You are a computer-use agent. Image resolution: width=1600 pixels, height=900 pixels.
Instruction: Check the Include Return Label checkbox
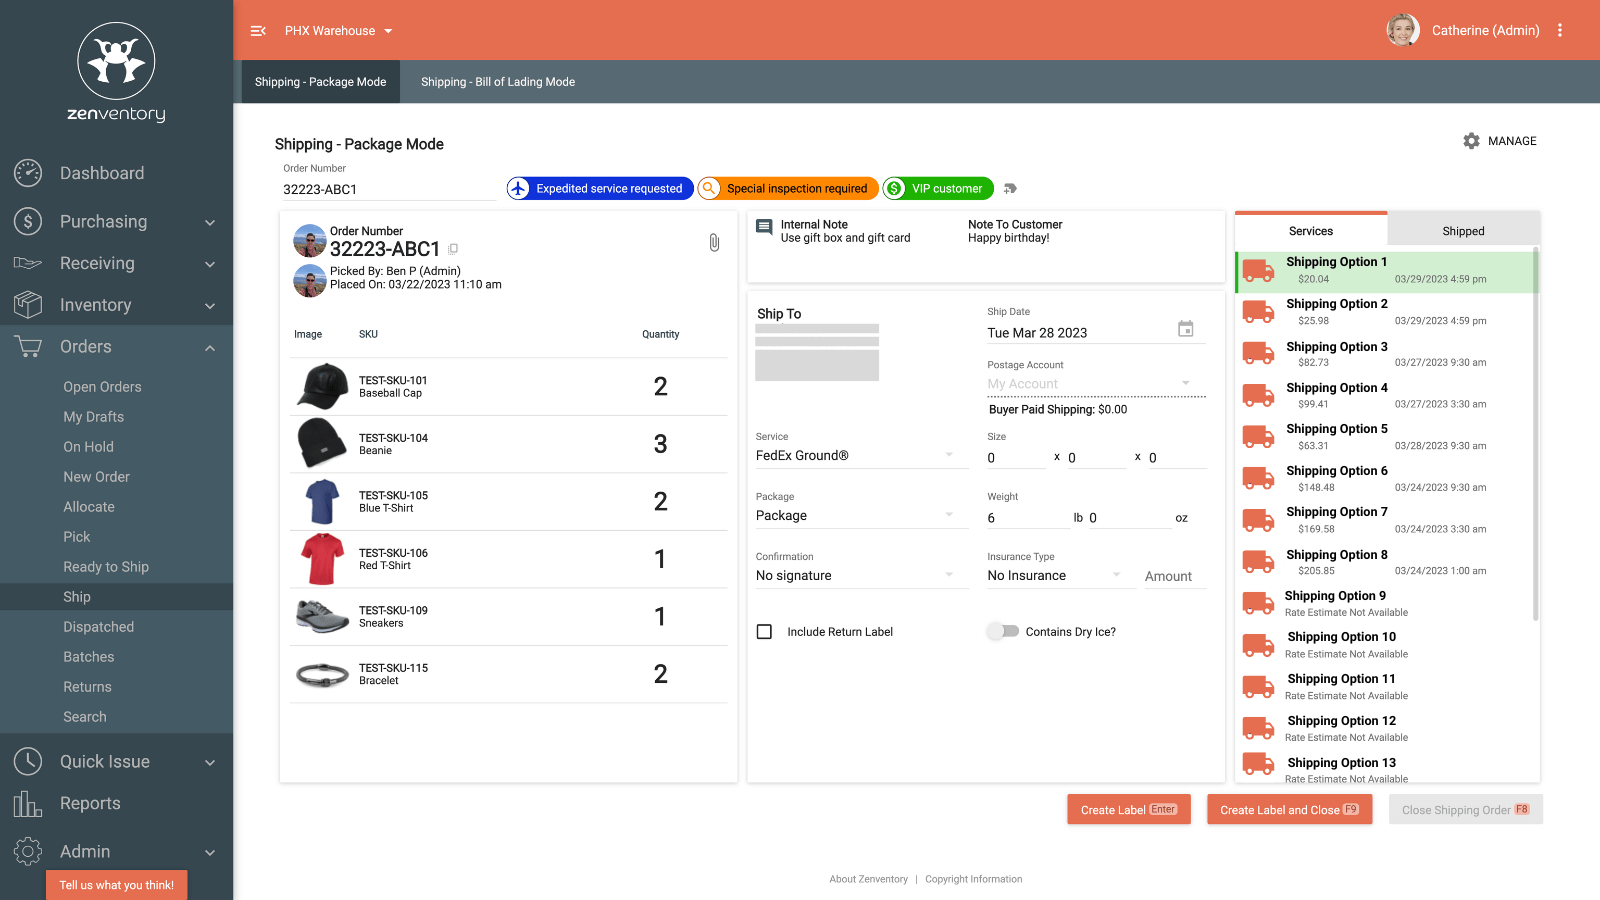pos(765,632)
